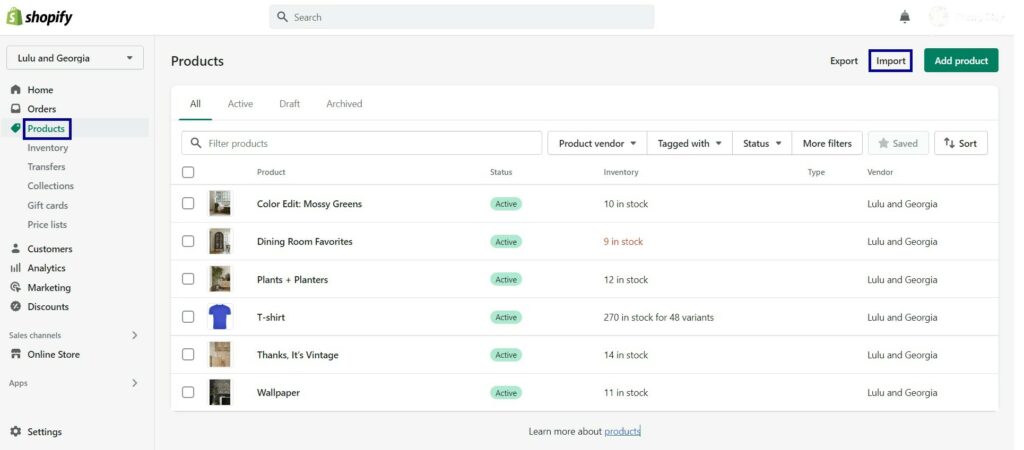Click the Customers person icon
The height and width of the screenshot is (450, 1024).
tap(16, 248)
